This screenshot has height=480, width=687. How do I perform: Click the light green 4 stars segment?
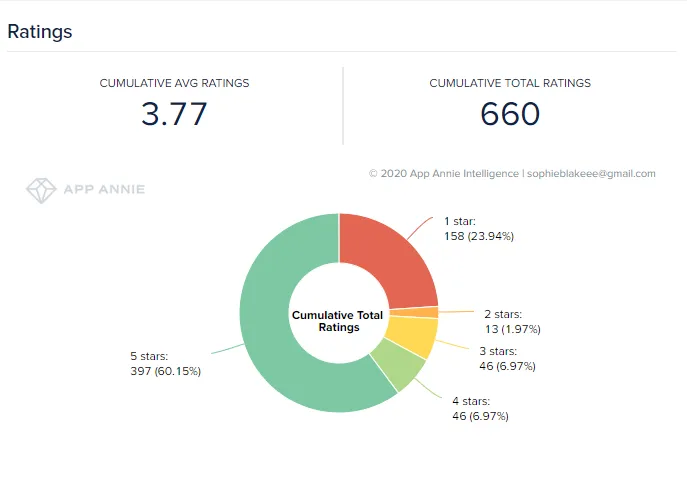coord(397,363)
